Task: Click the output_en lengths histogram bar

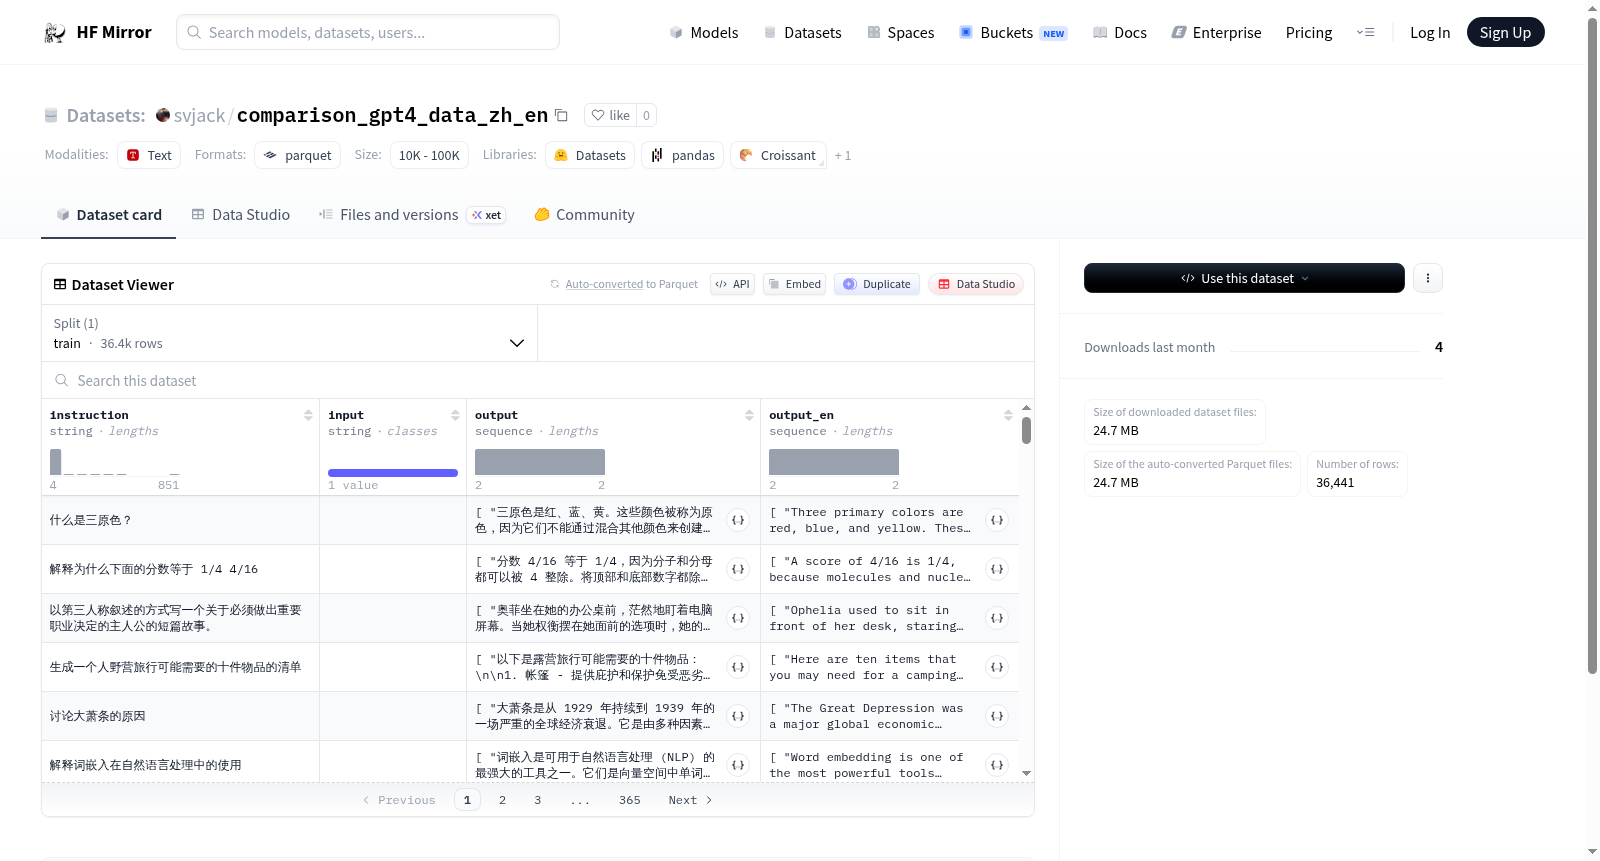Action: 834,462
